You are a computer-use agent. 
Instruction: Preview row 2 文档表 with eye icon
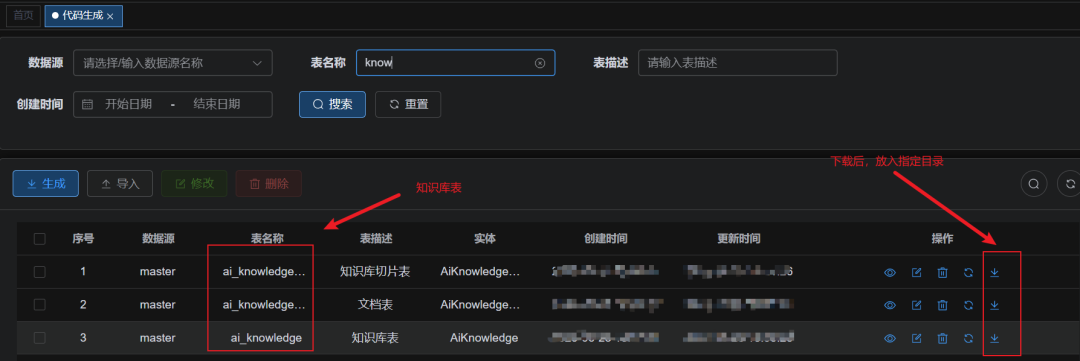(x=890, y=305)
